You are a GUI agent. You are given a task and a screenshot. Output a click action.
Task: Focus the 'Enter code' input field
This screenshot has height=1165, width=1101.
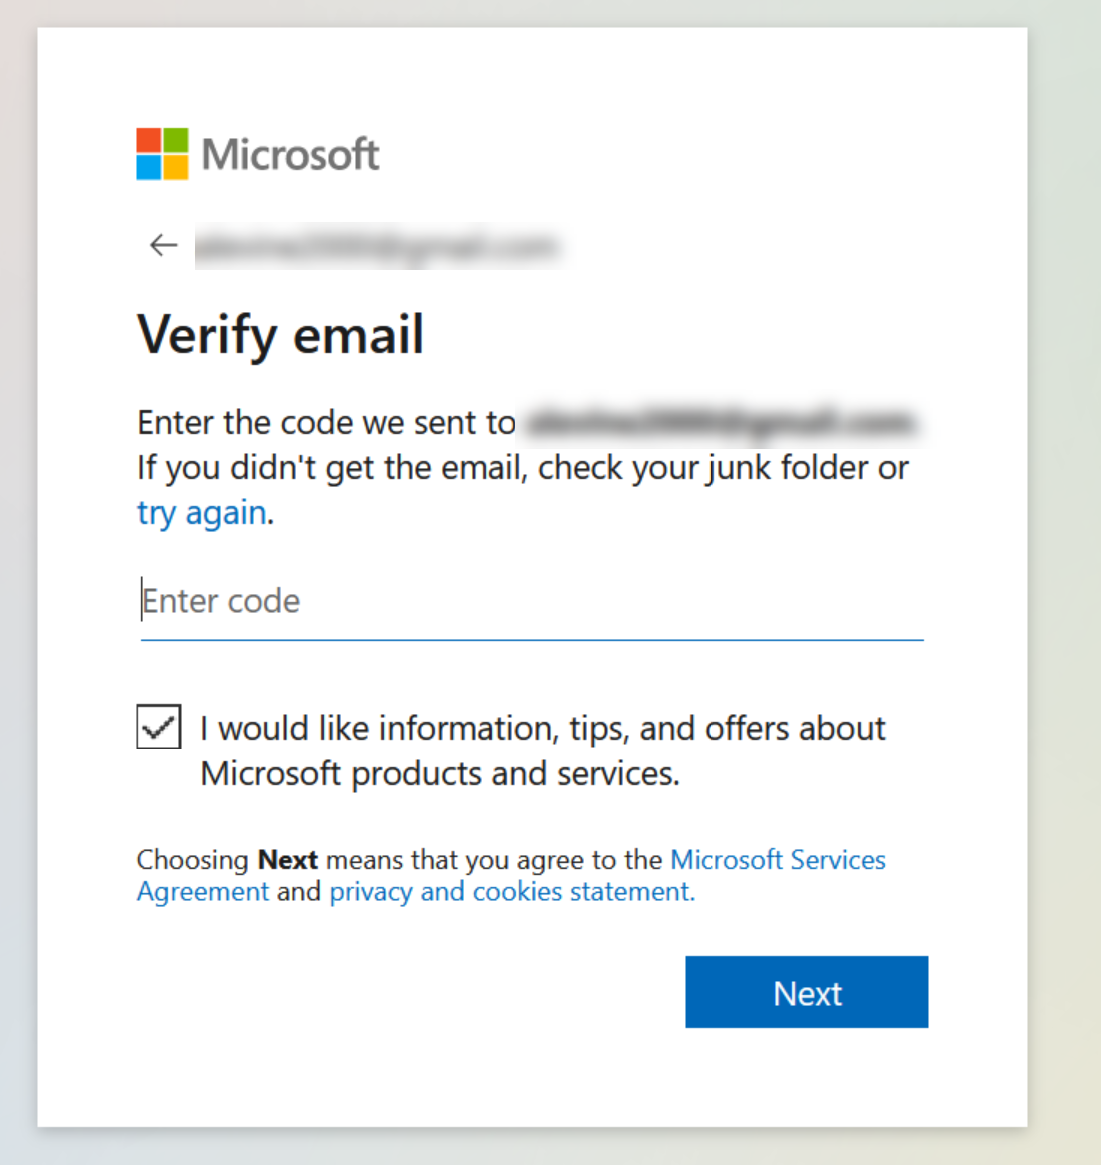tap(532, 601)
